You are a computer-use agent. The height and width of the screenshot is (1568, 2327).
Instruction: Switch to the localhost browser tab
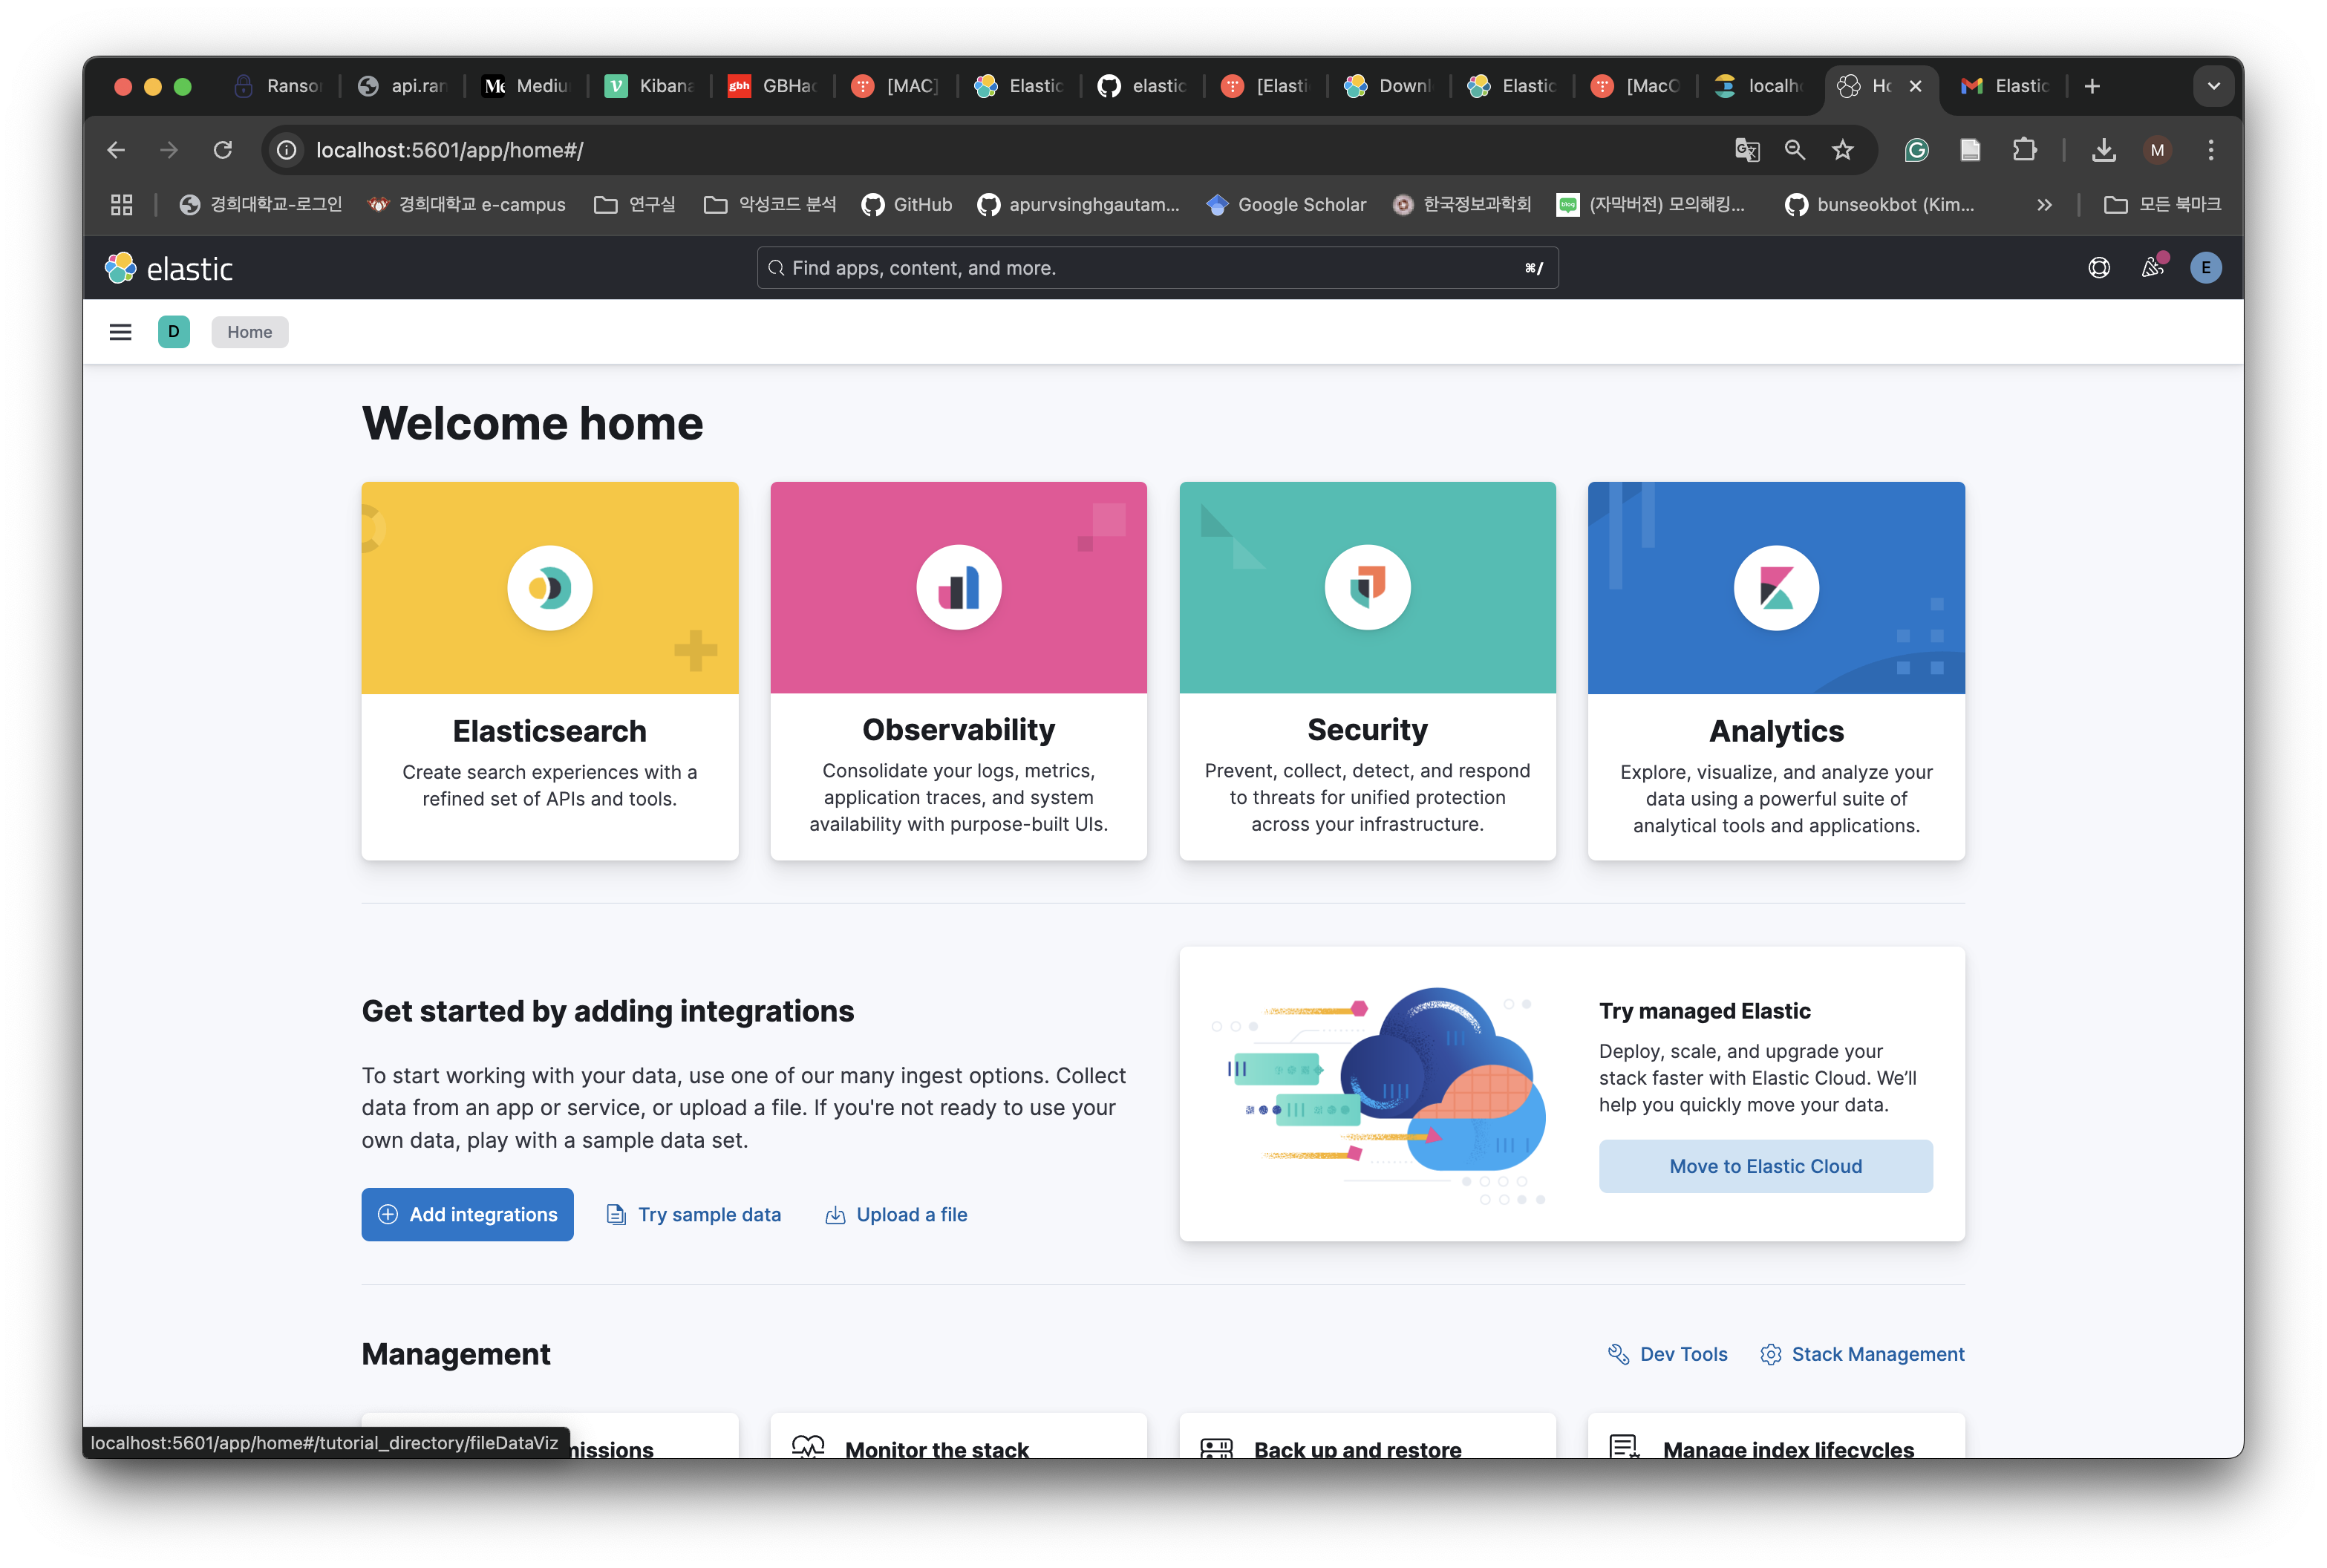pyautogui.click(x=1760, y=86)
